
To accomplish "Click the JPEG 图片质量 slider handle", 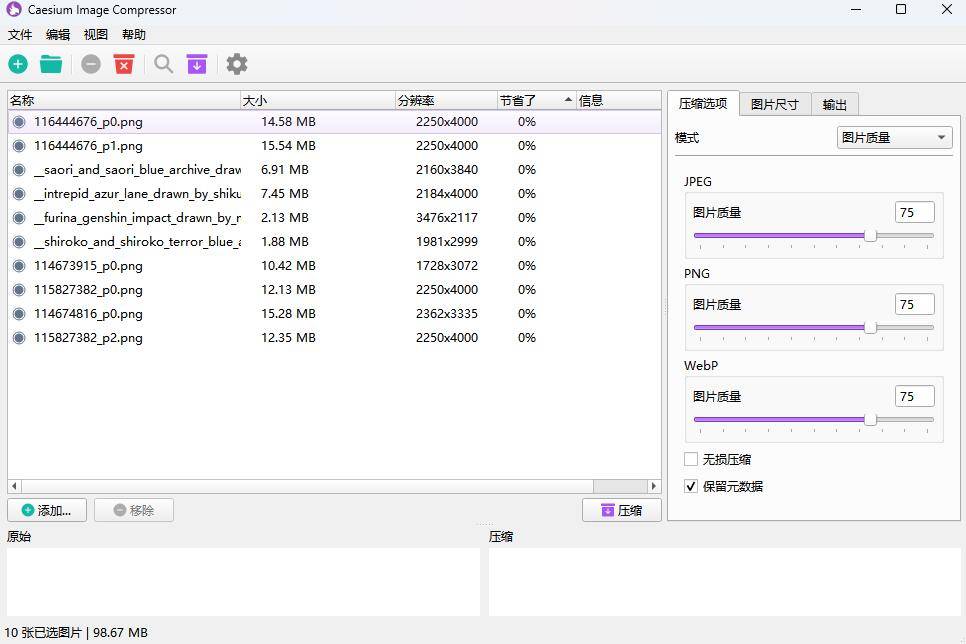I will point(871,235).
